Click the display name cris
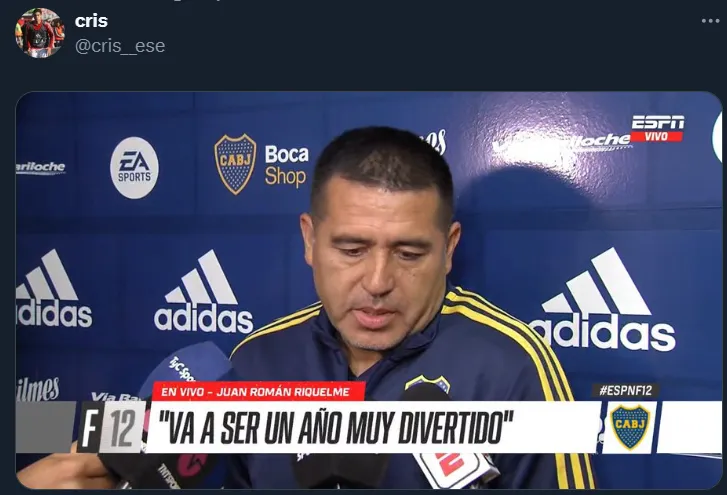 coord(91,21)
